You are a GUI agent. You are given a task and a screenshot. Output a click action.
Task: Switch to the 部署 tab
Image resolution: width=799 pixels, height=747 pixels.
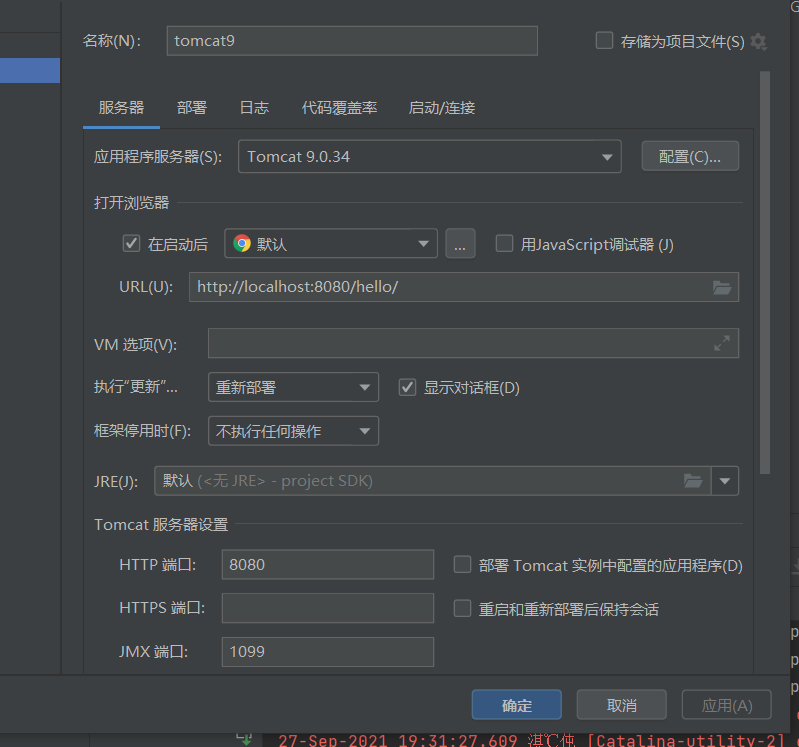pyautogui.click(x=192, y=108)
